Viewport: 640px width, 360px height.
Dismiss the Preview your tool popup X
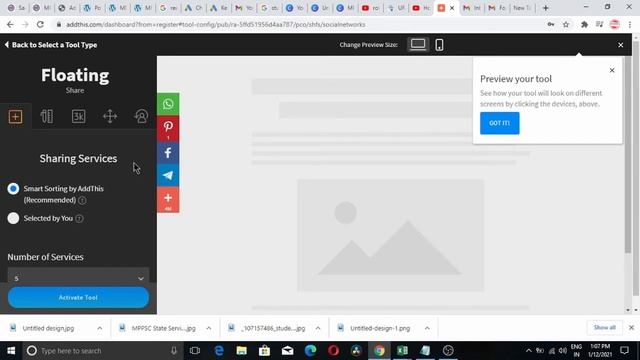612,70
